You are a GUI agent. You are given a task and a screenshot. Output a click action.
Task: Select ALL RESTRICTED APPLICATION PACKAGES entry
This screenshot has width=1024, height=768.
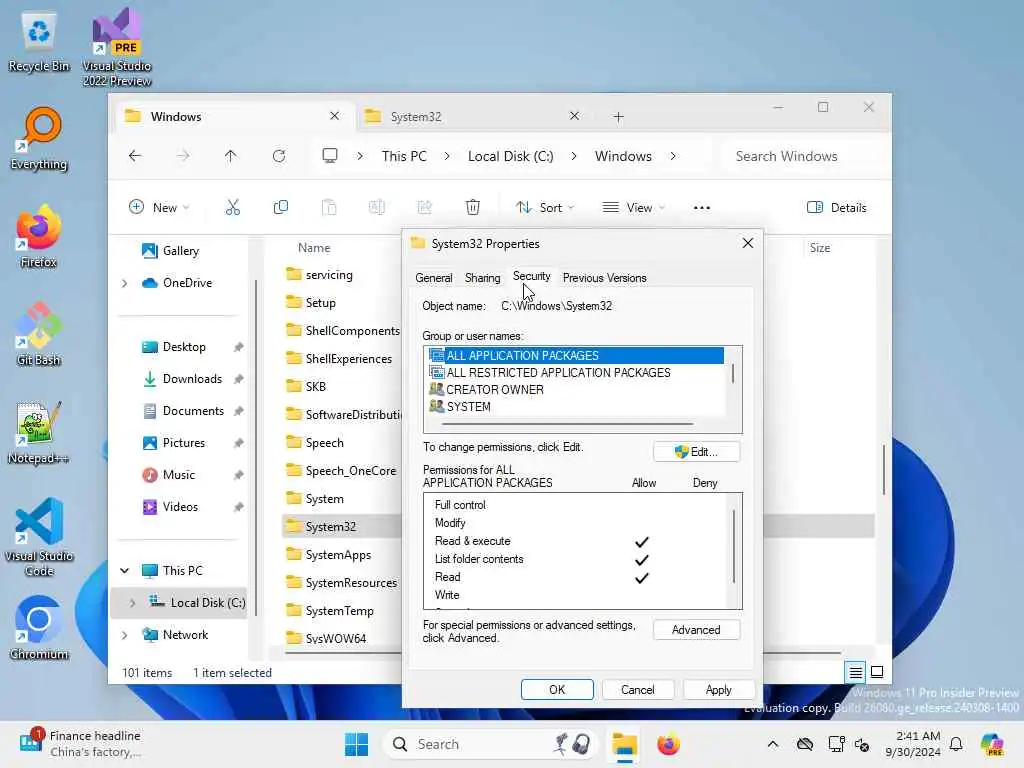558,373
